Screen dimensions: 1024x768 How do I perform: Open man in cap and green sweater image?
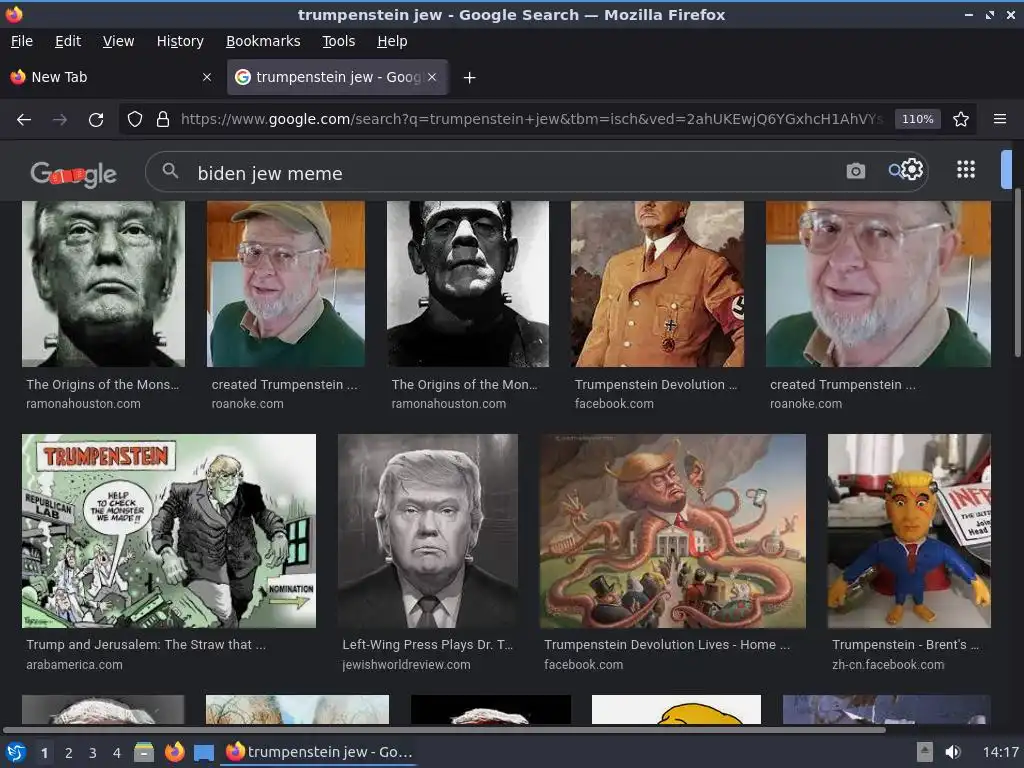coord(285,283)
